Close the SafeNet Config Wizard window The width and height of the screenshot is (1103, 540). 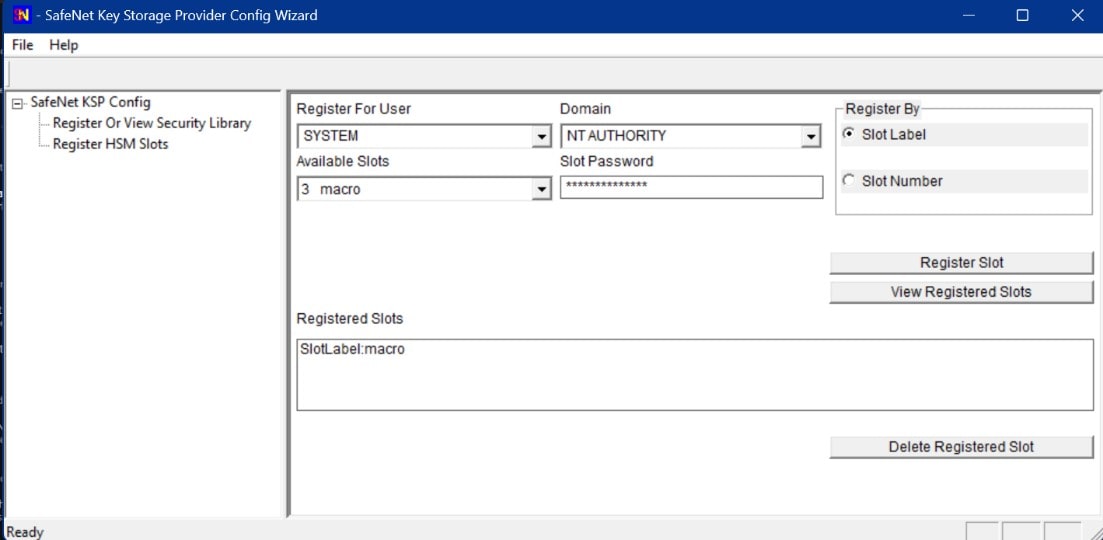1076,15
